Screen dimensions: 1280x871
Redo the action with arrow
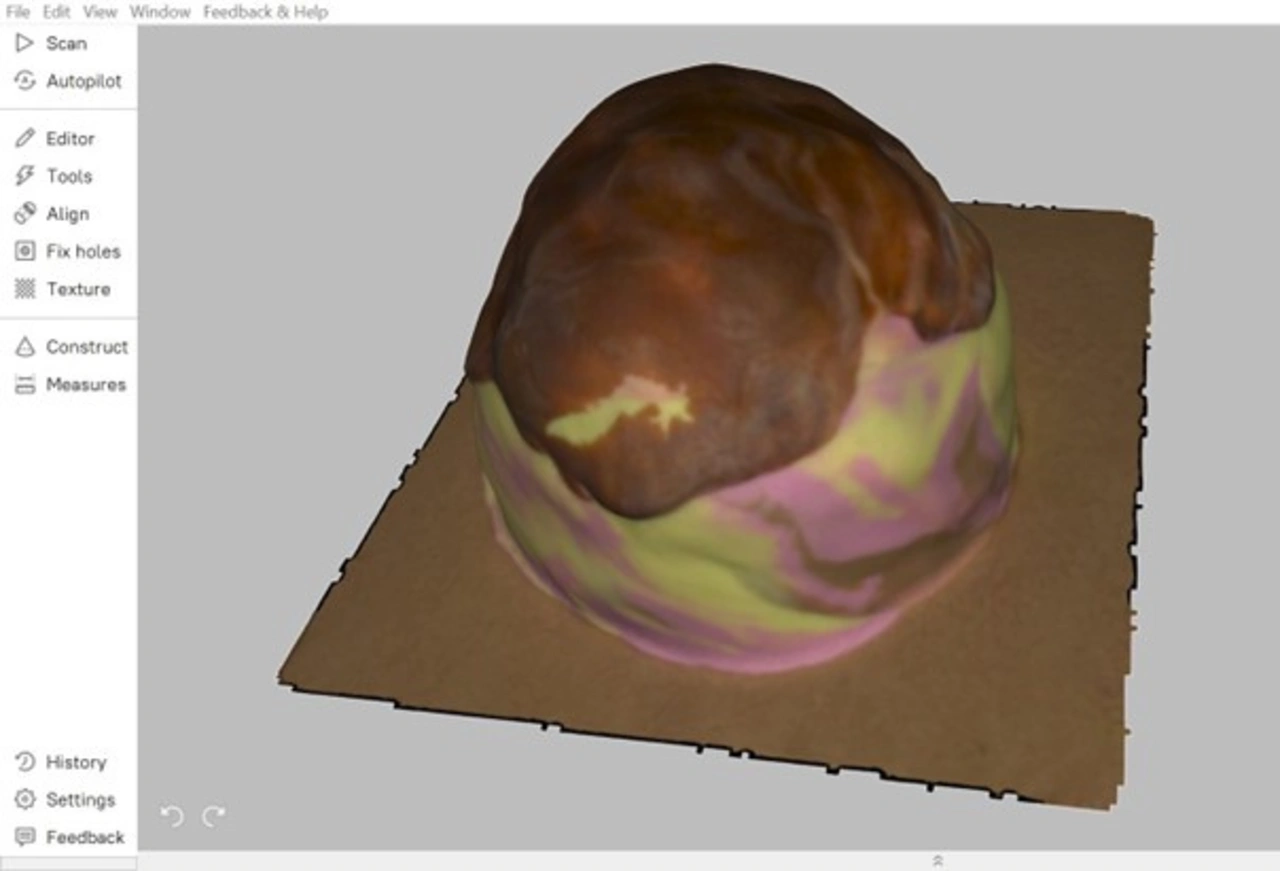214,817
